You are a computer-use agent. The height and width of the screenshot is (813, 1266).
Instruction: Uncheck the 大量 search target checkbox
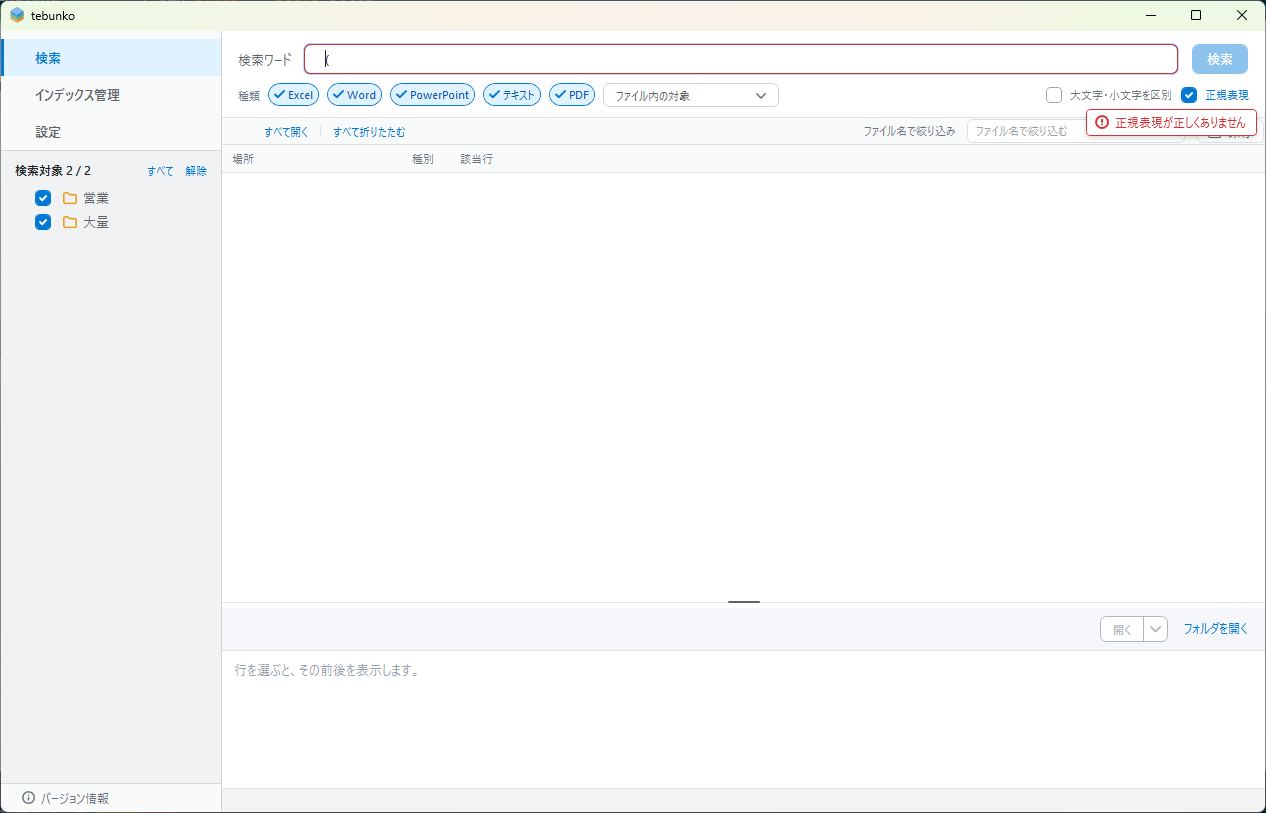click(43, 222)
